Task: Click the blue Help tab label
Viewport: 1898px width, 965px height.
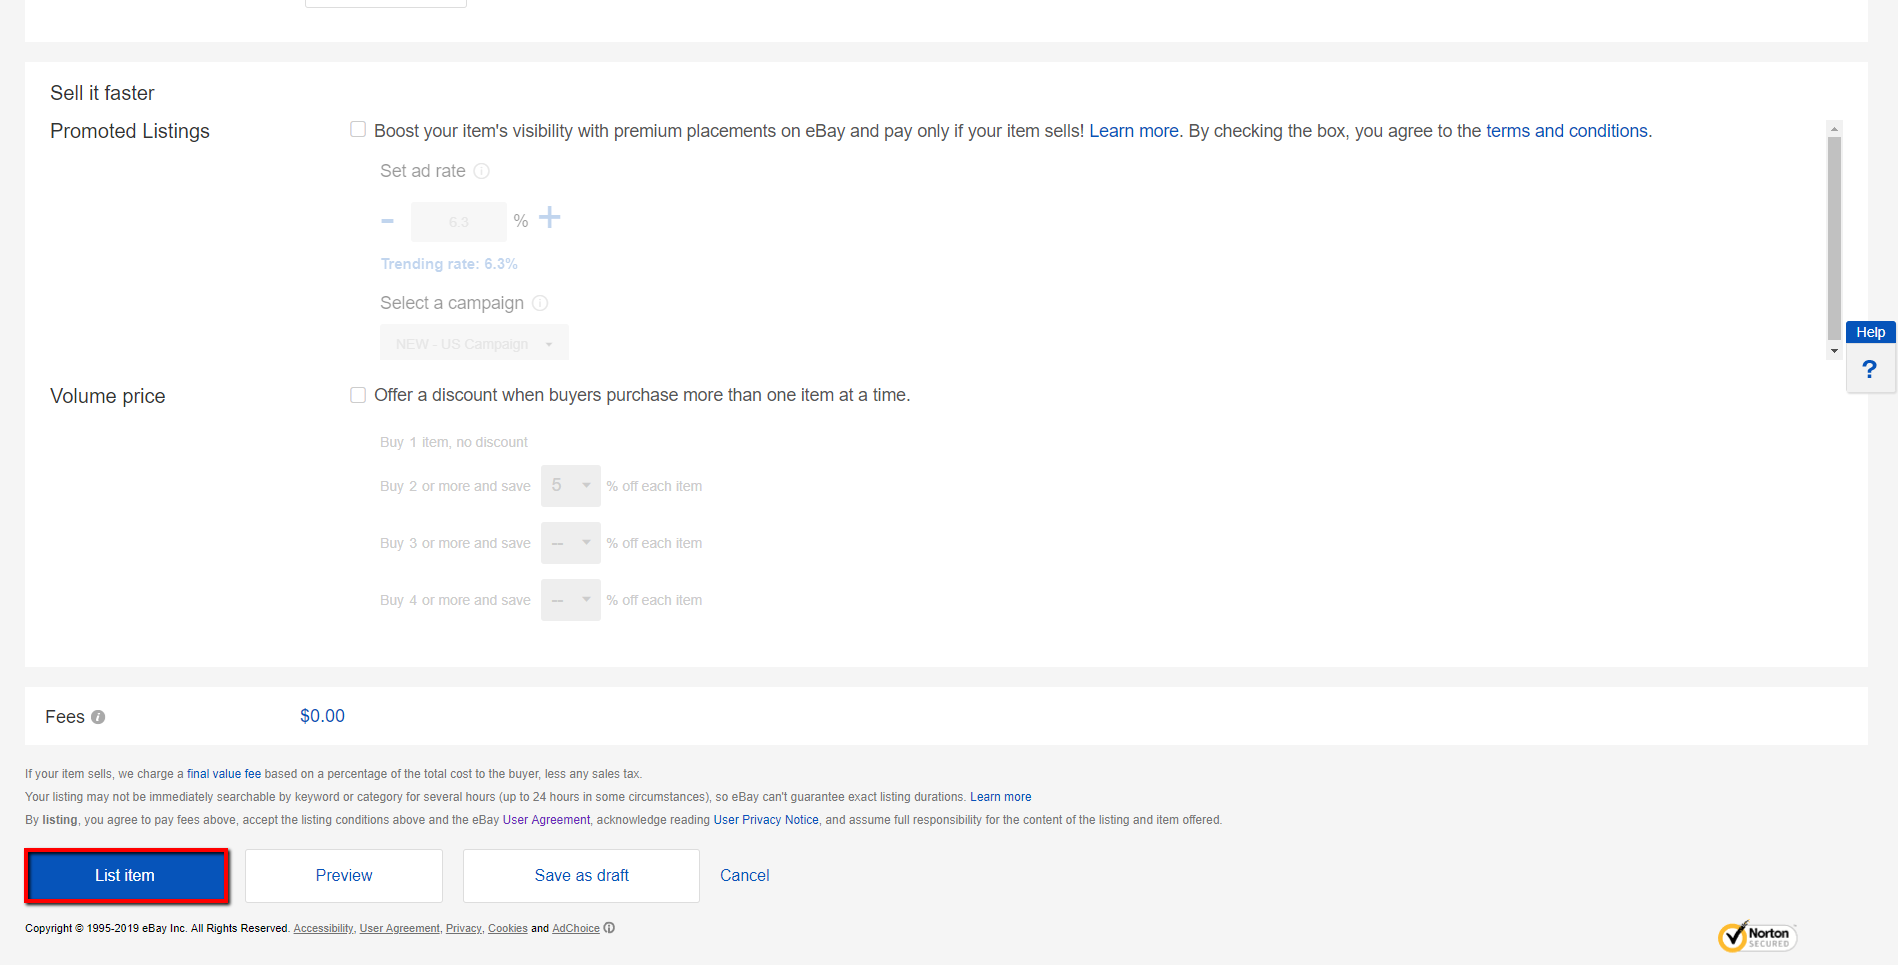Action: [1870, 332]
